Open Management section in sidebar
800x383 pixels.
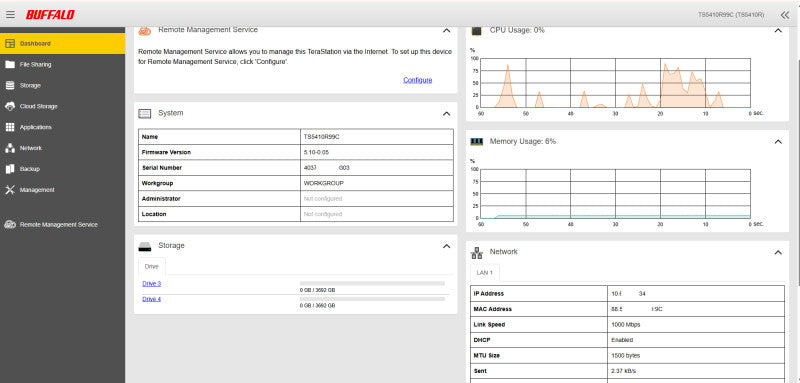62,190
